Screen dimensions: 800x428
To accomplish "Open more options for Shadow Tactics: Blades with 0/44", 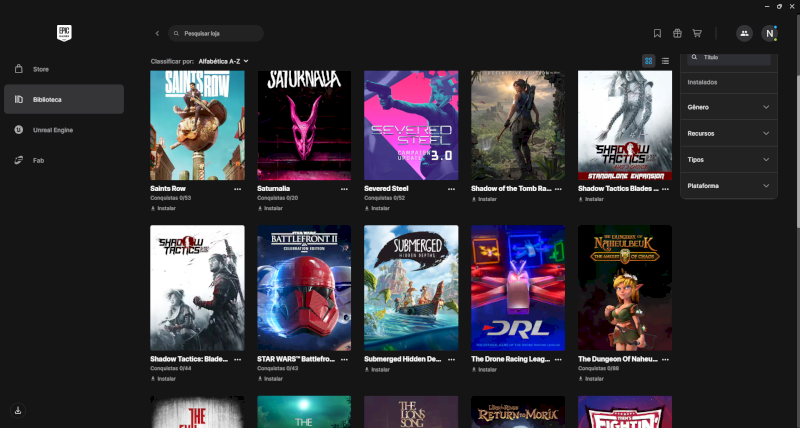I will [x=237, y=359].
